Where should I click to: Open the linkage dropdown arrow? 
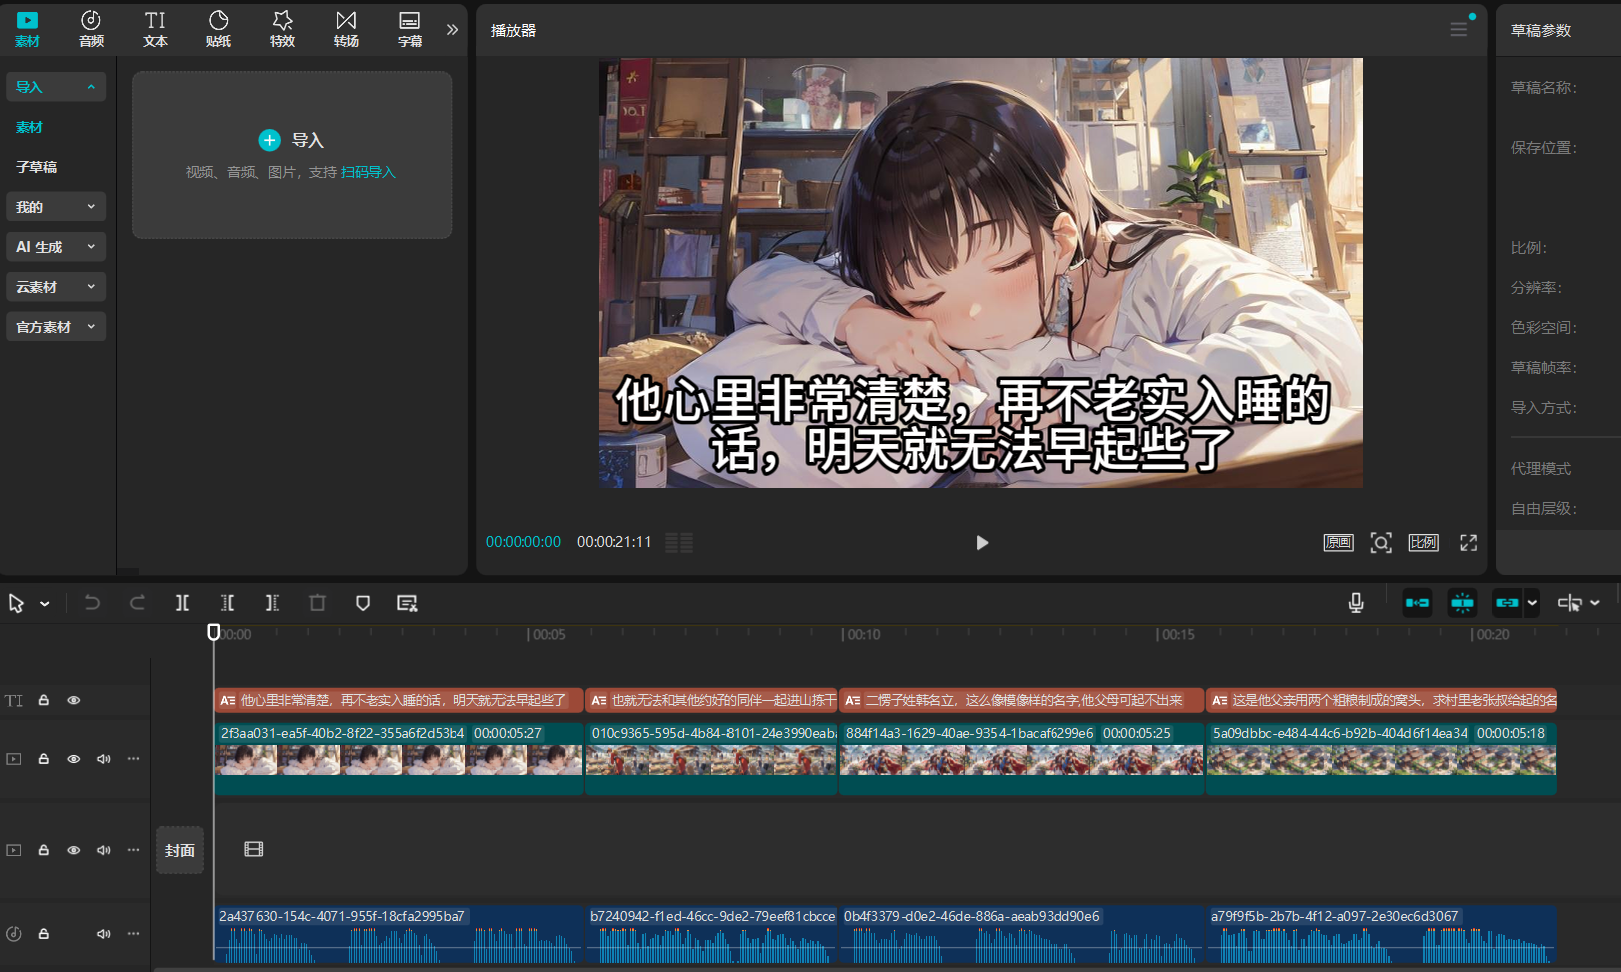pyautogui.click(x=1532, y=602)
